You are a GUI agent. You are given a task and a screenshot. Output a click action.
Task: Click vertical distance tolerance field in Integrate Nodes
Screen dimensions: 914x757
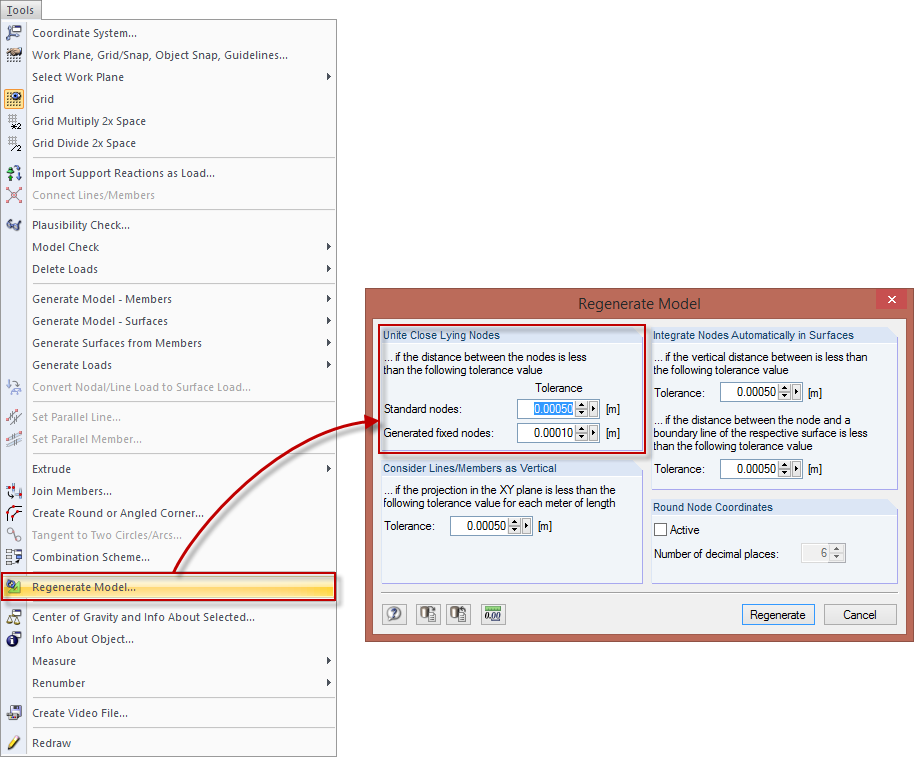[749, 392]
